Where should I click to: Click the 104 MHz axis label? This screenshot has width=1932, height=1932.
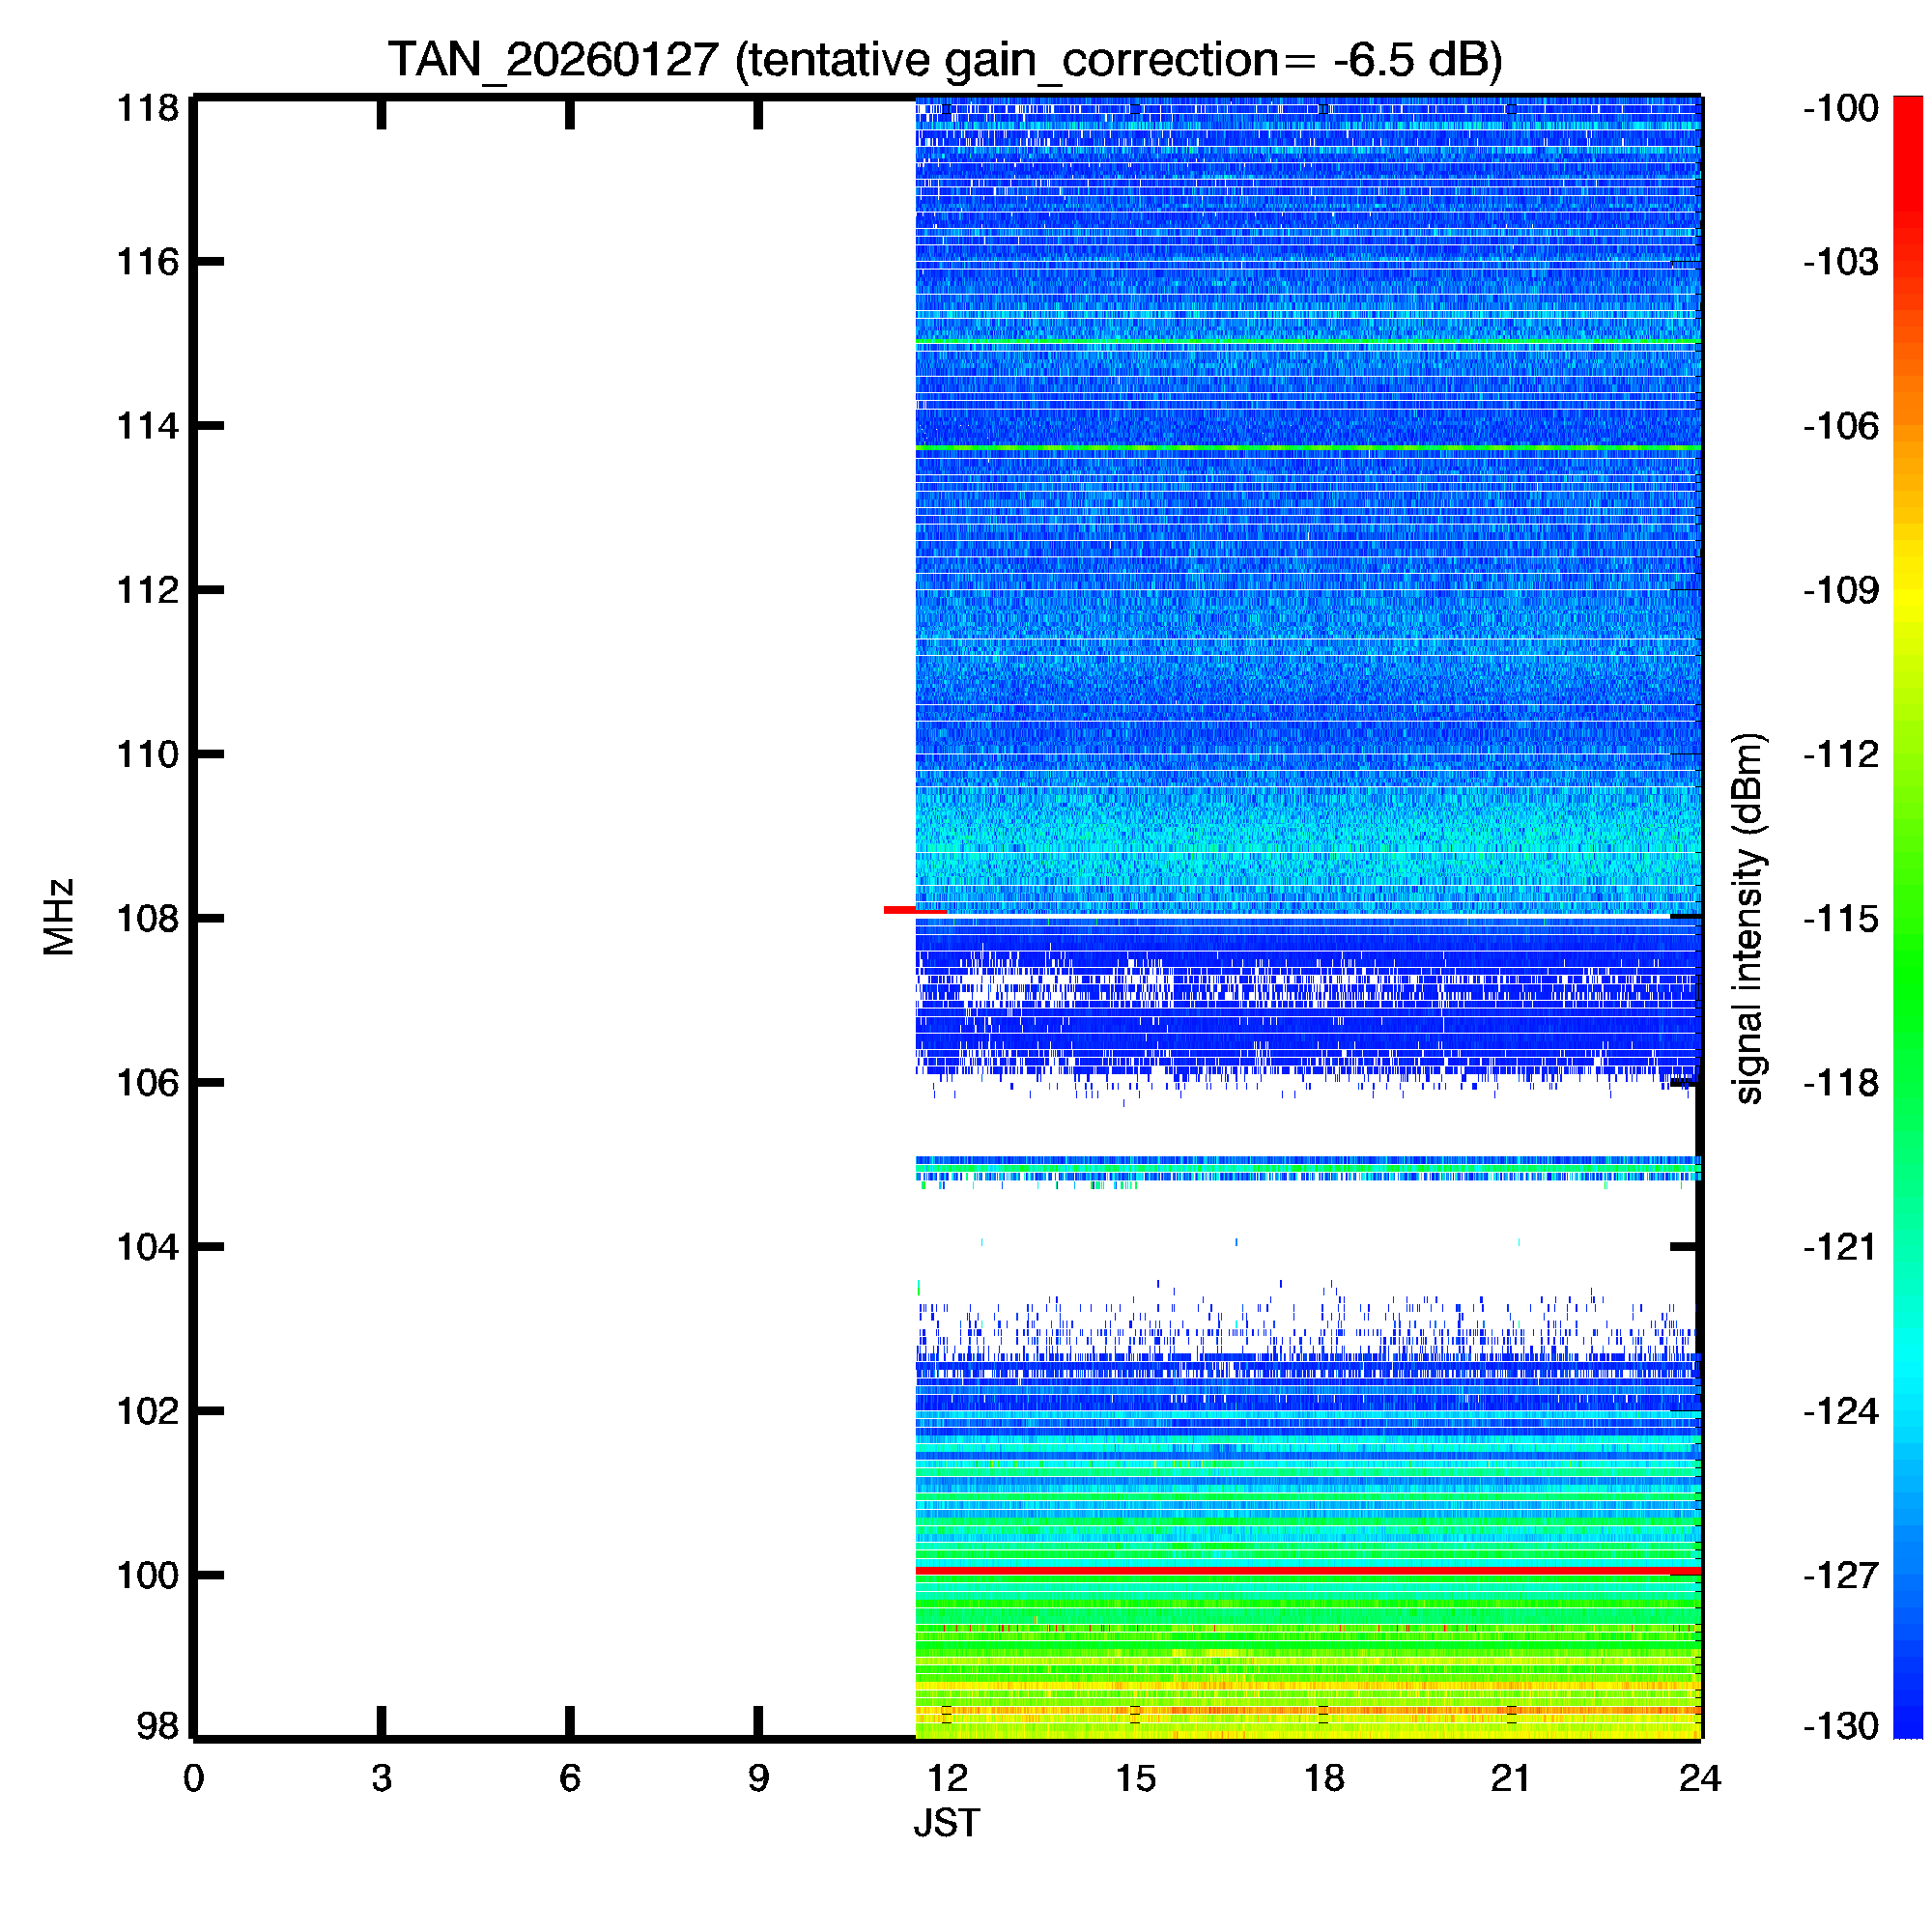(x=147, y=1247)
